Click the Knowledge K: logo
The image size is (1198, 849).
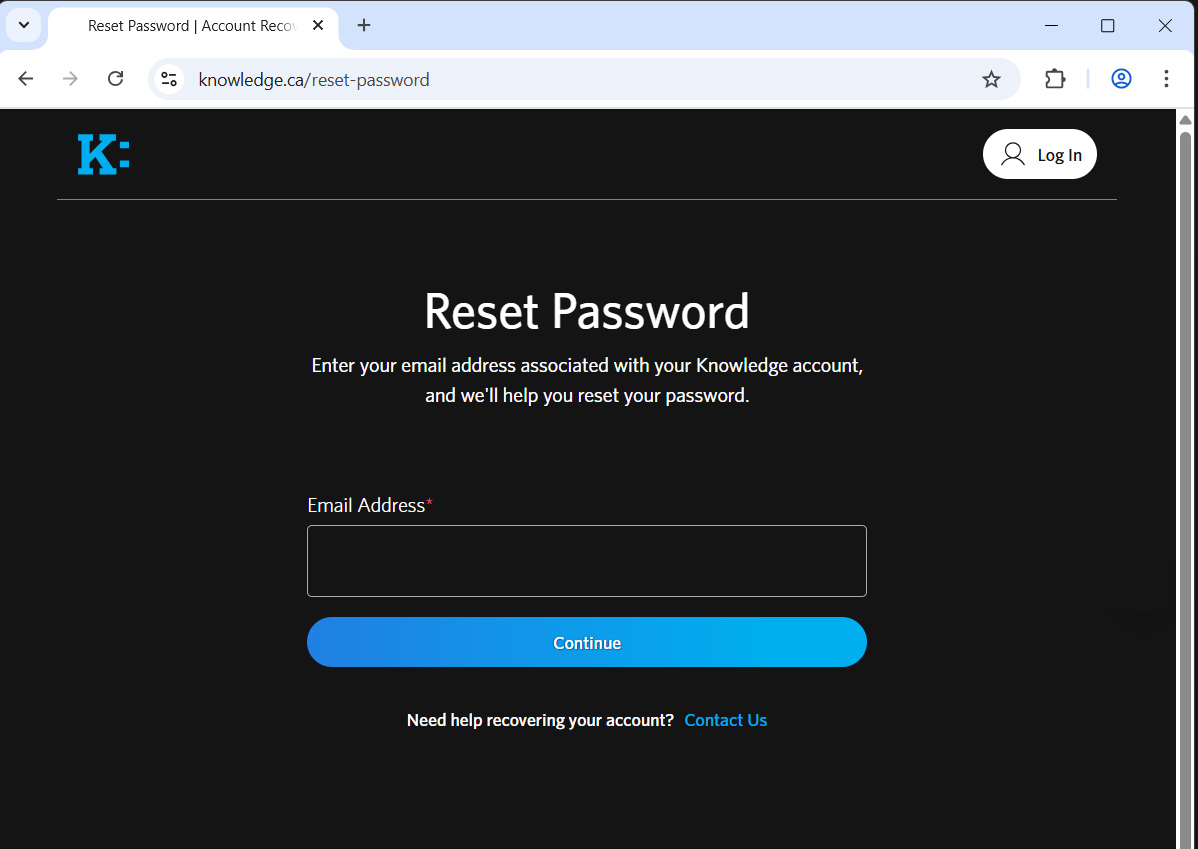(x=103, y=155)
